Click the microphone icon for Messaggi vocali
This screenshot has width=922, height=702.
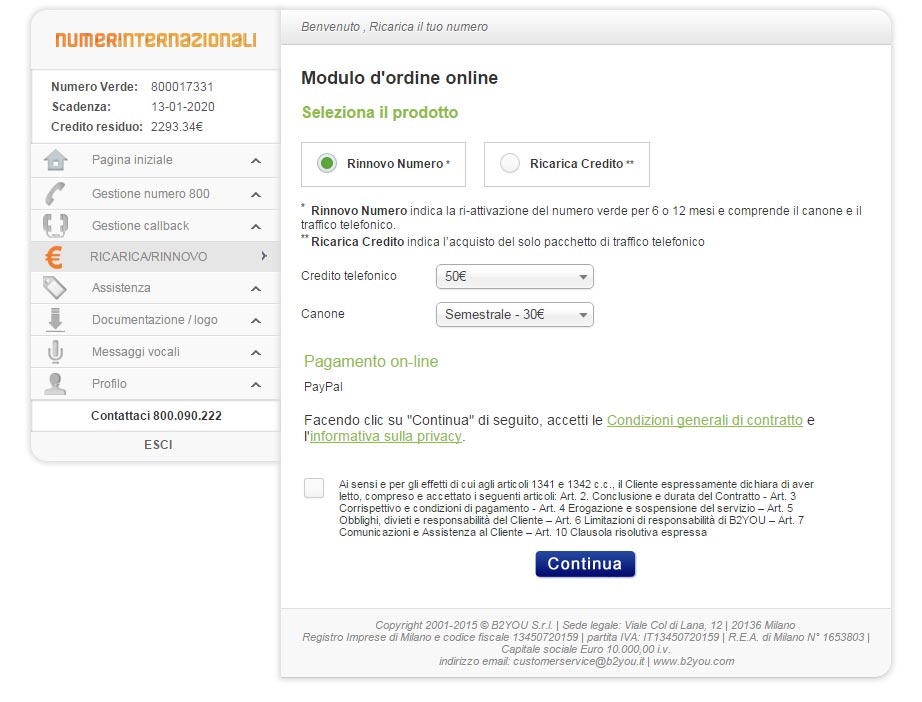click(55, 352)
